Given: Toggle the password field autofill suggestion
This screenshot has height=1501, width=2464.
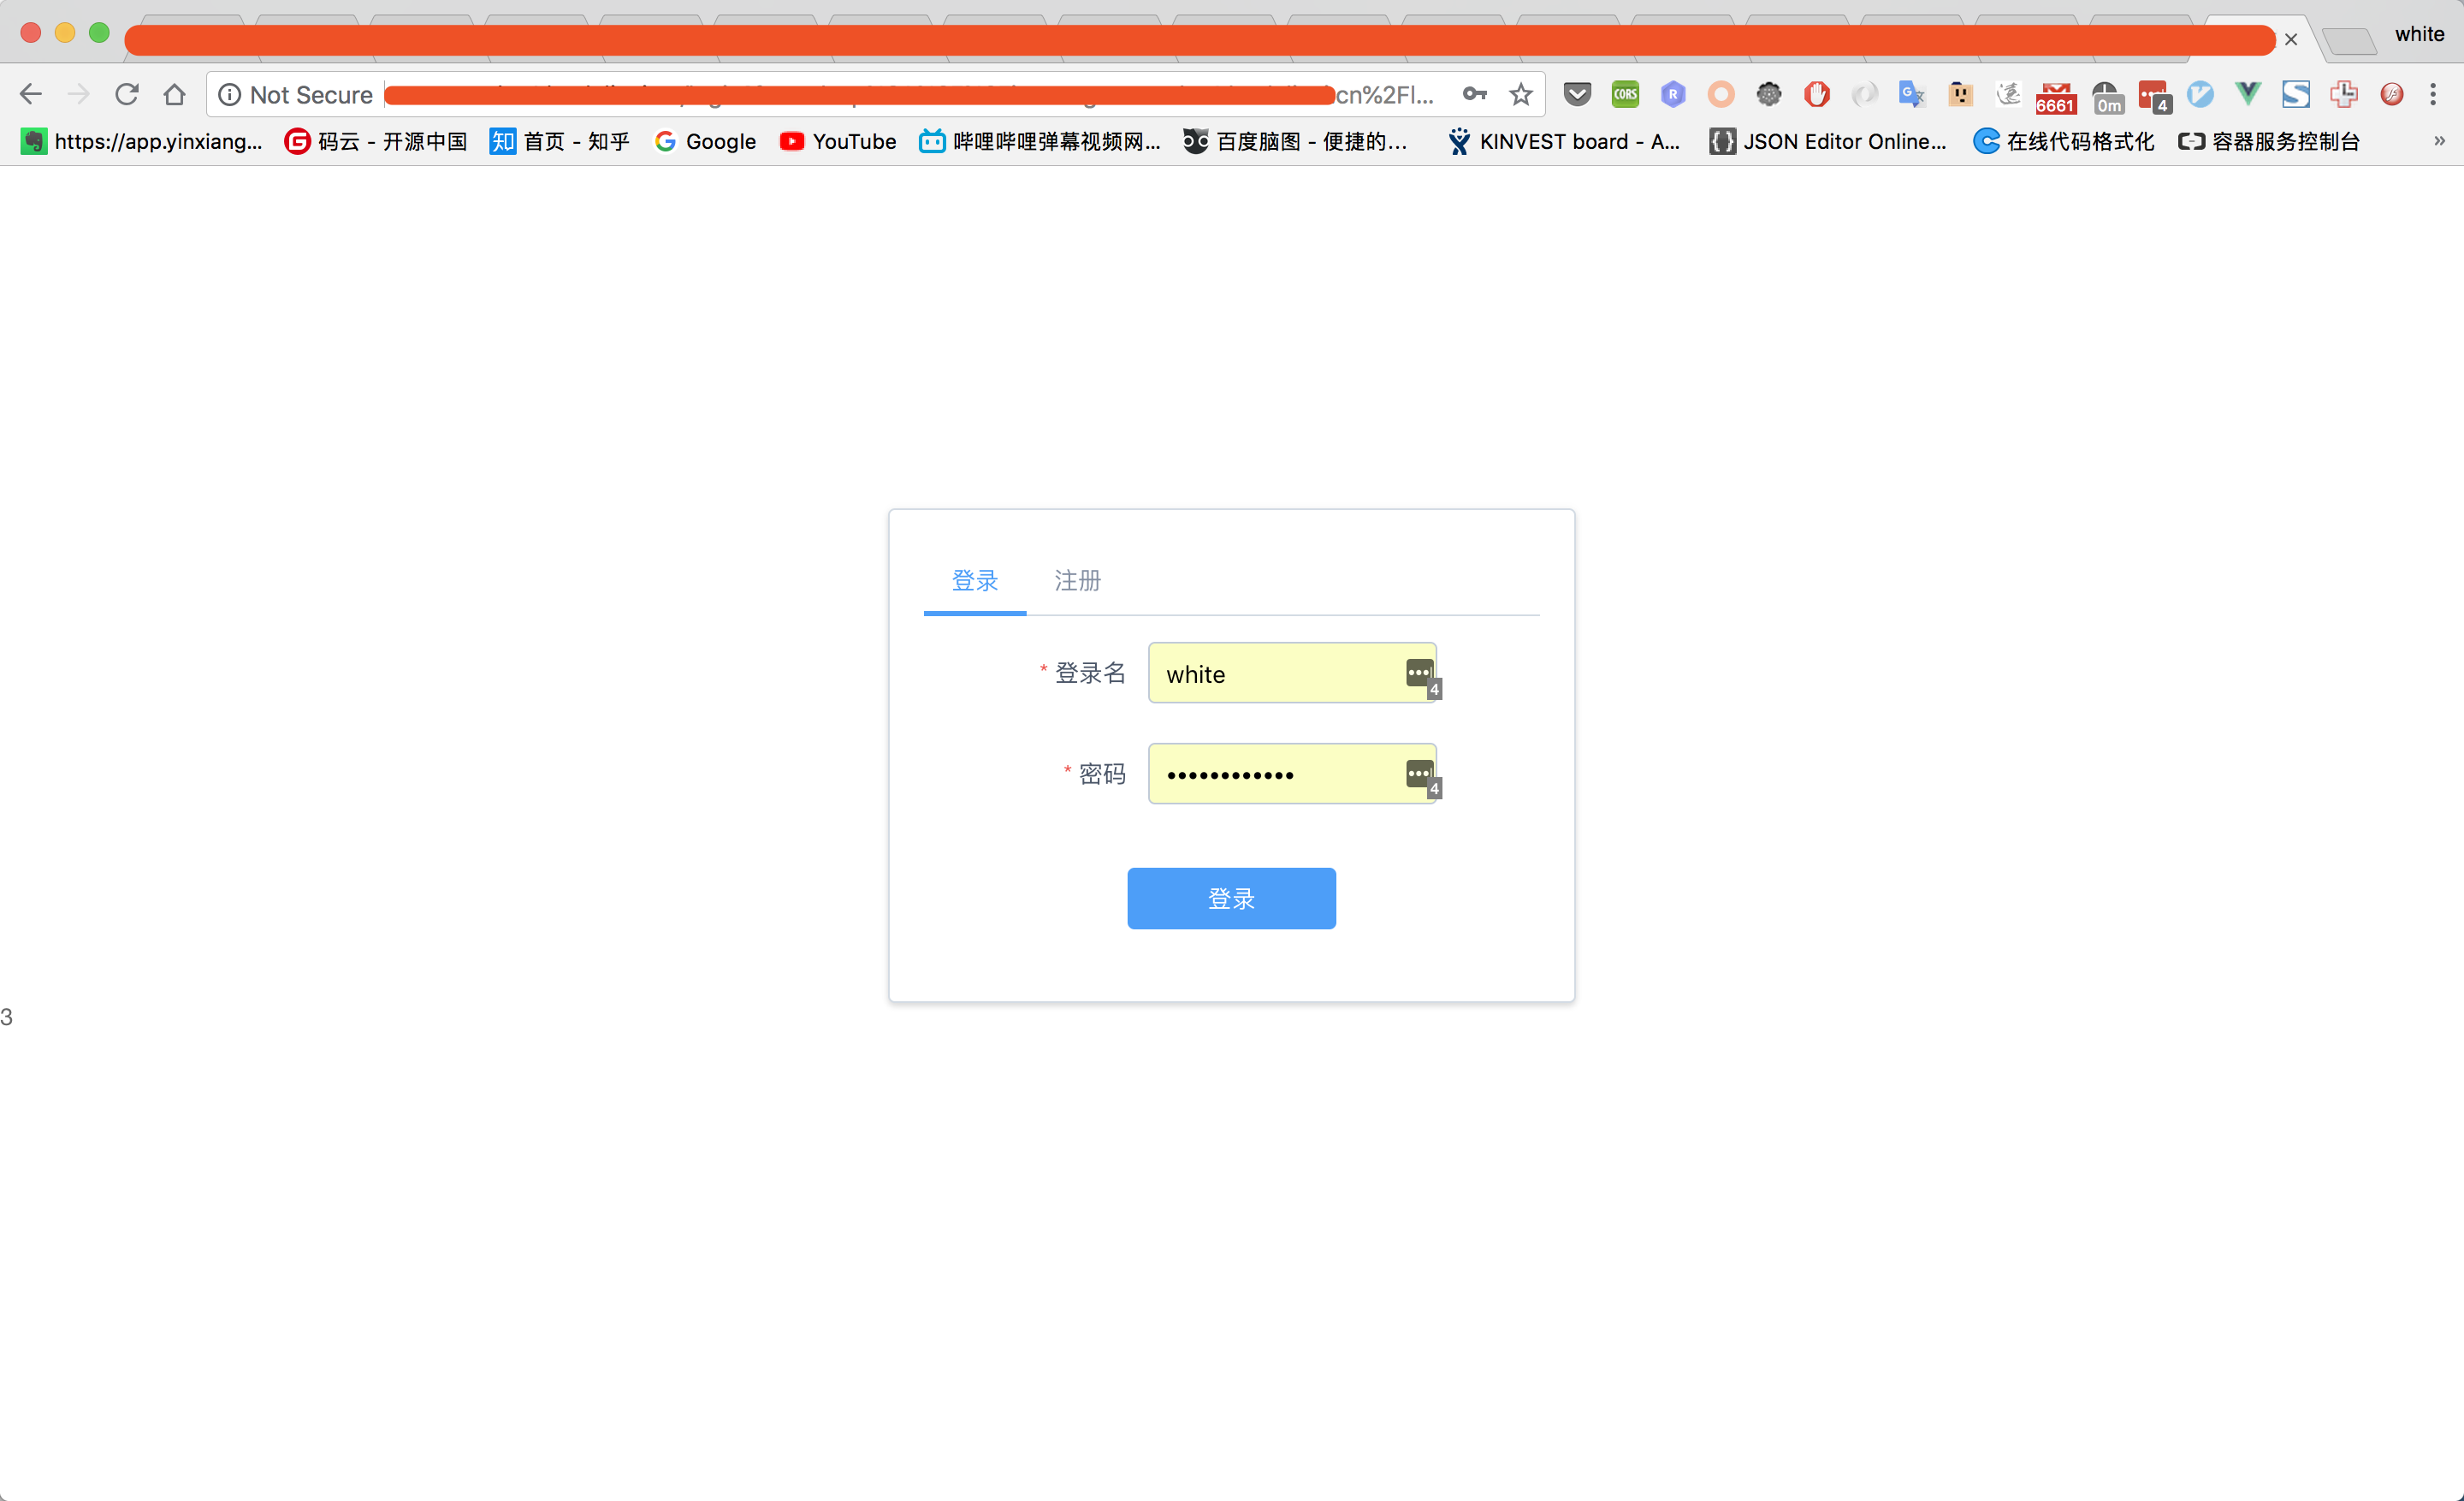Looking at the screenshot, I should coord(1419,771).
